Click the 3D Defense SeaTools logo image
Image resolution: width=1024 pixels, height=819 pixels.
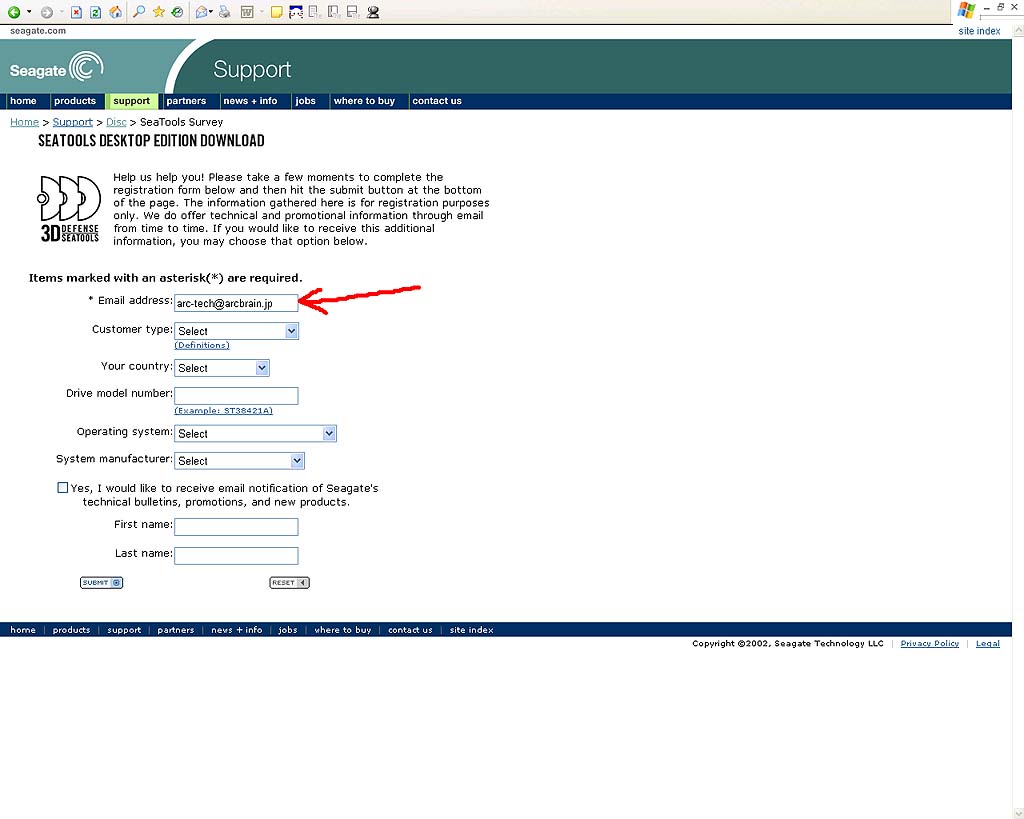point(69,209)
